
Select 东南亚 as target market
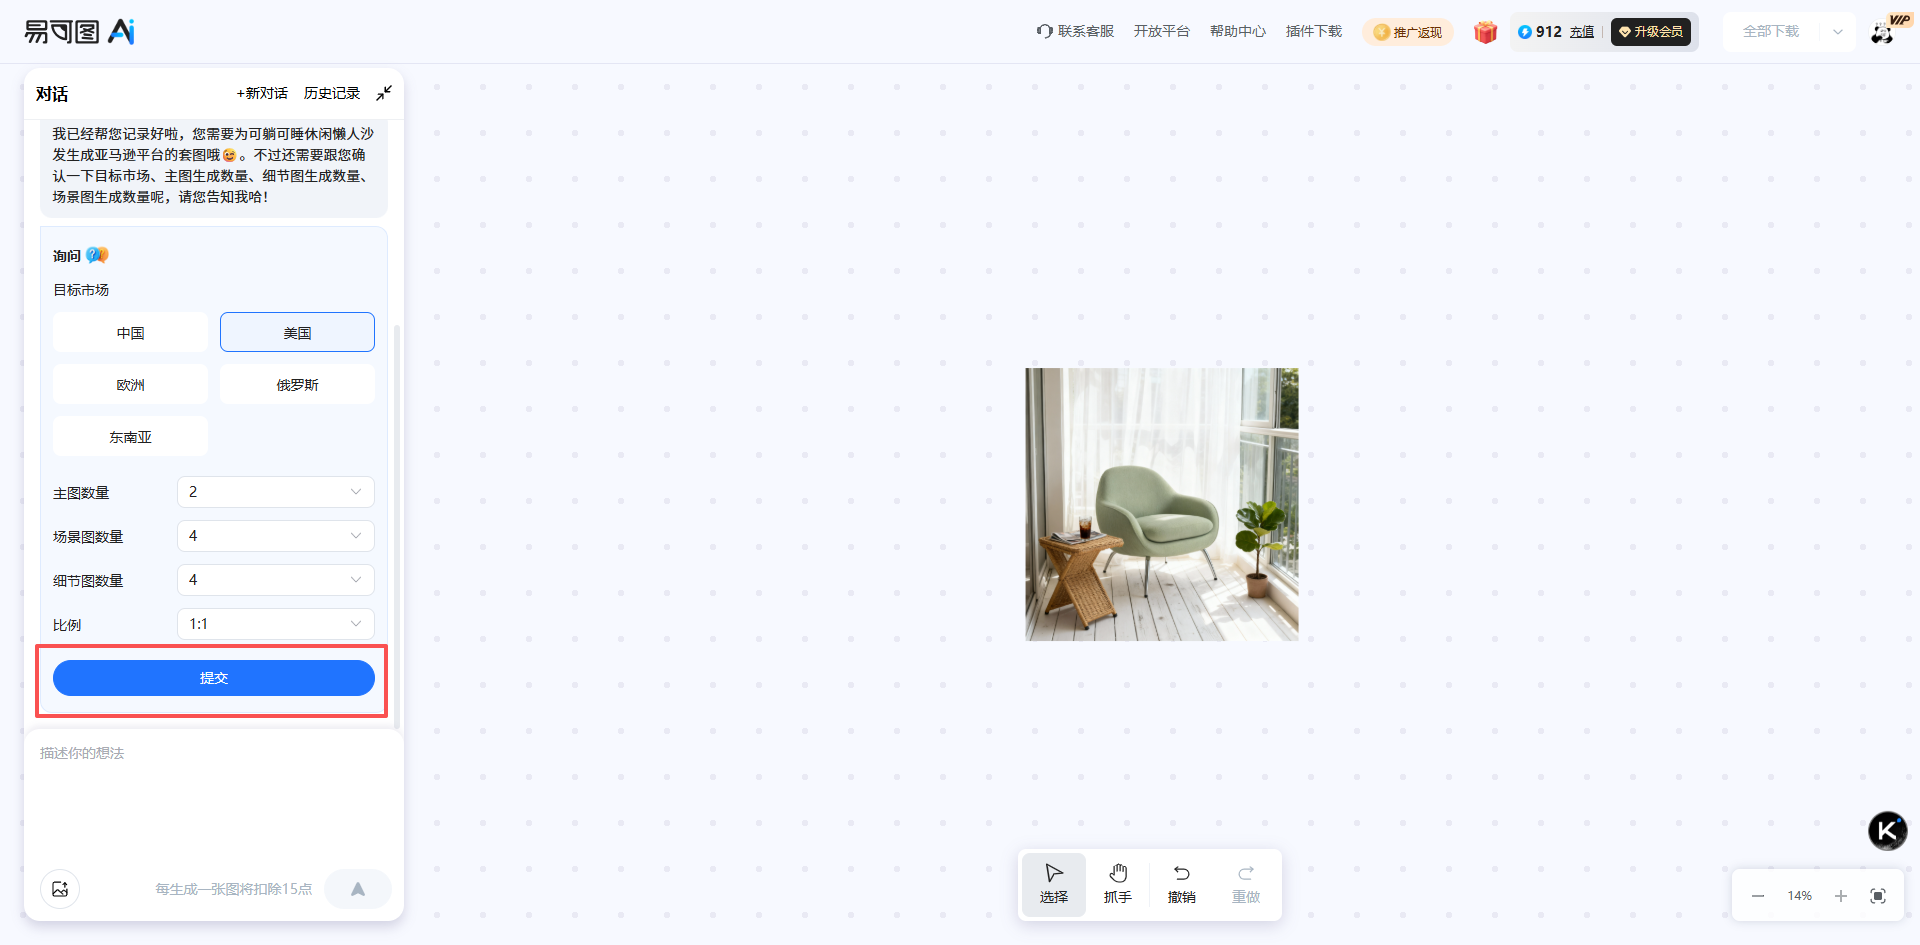tap(131, 436)
